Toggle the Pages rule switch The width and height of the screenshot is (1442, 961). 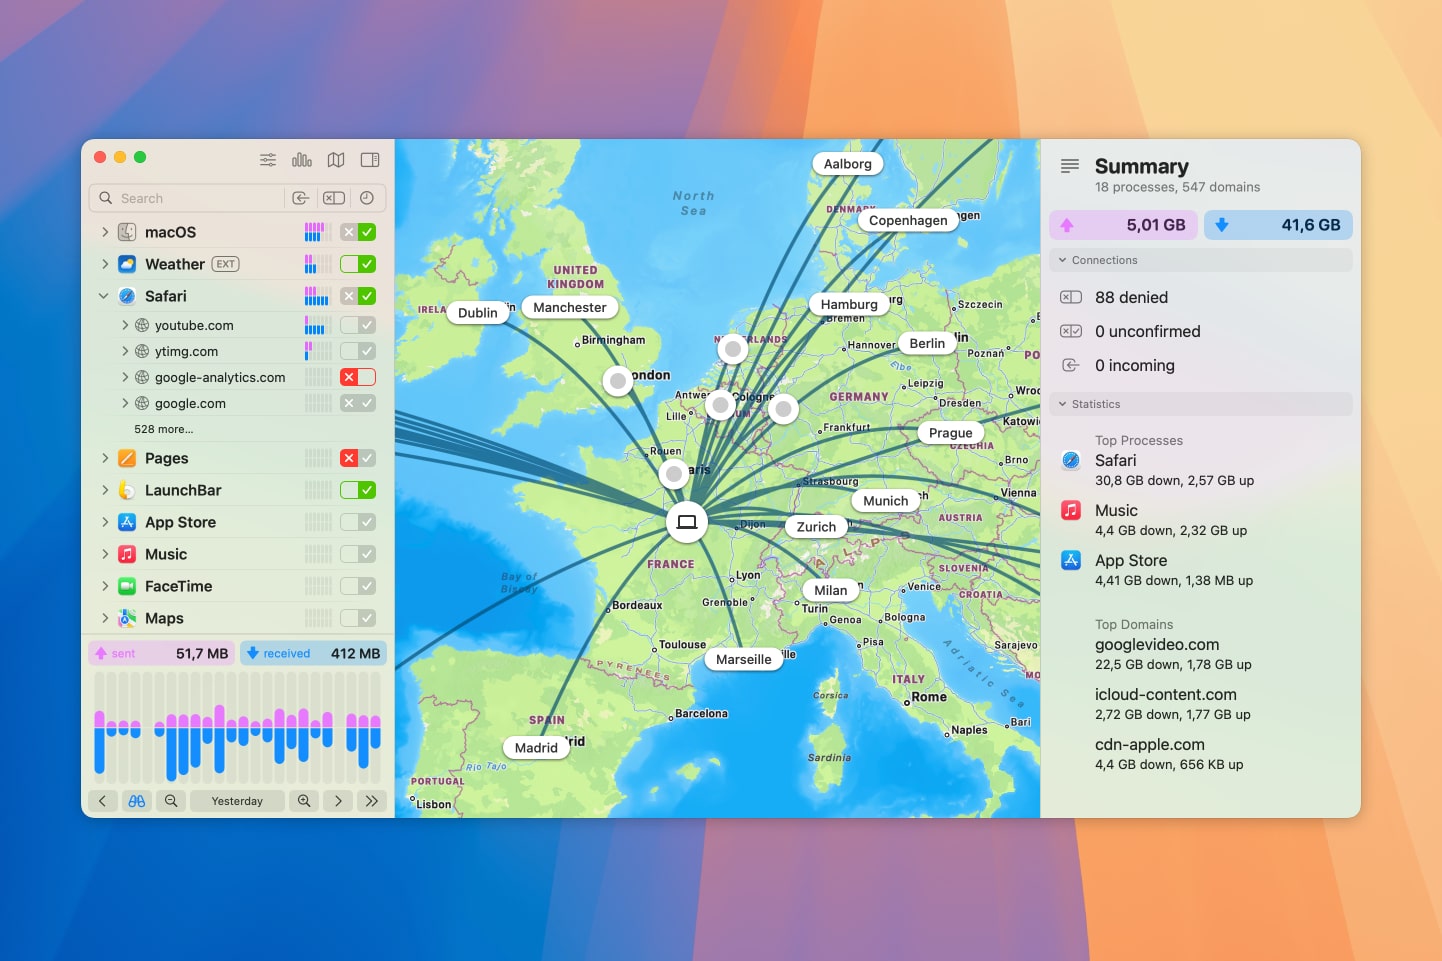pyautogui.click(x=358, y=458)
